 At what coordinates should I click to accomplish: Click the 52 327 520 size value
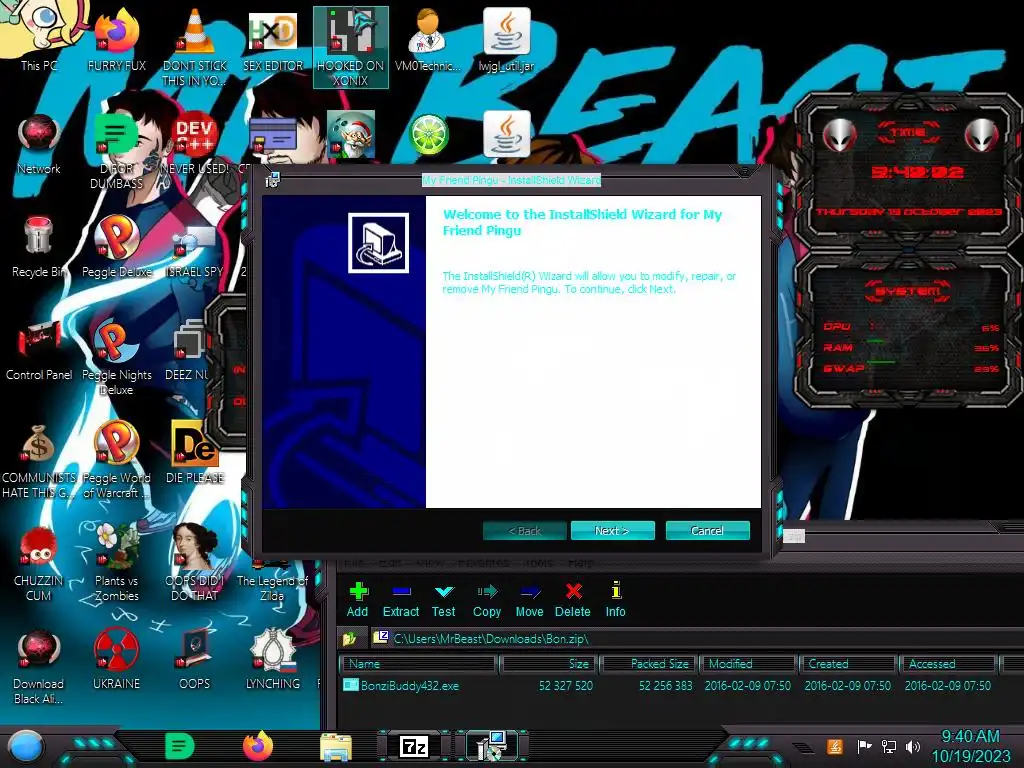(x=566, y=686)
